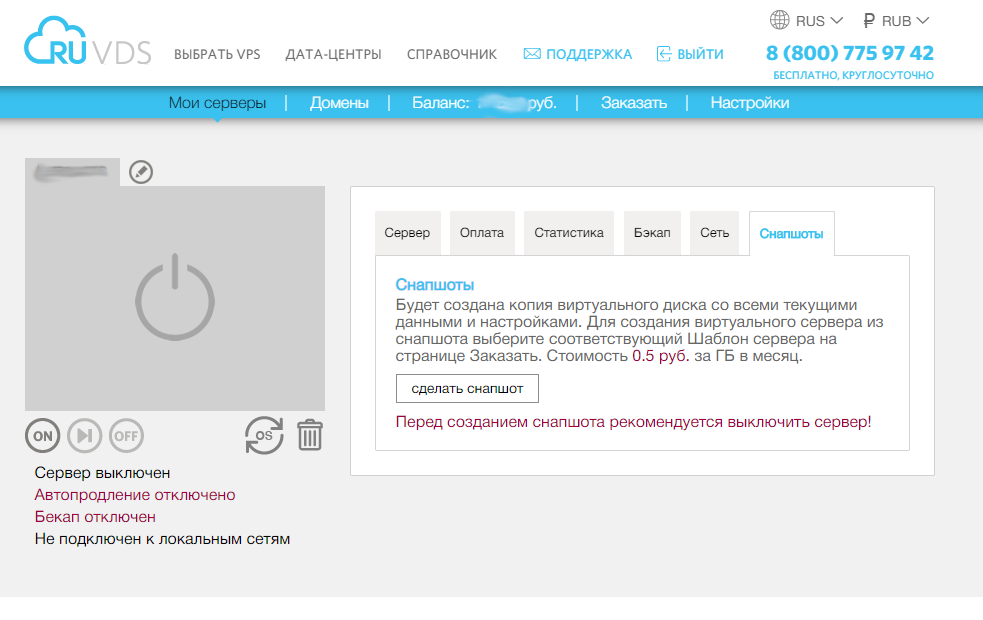Shut down server with OFF button
This screenshot has width=983, height=620.
[x=126, y=436]
